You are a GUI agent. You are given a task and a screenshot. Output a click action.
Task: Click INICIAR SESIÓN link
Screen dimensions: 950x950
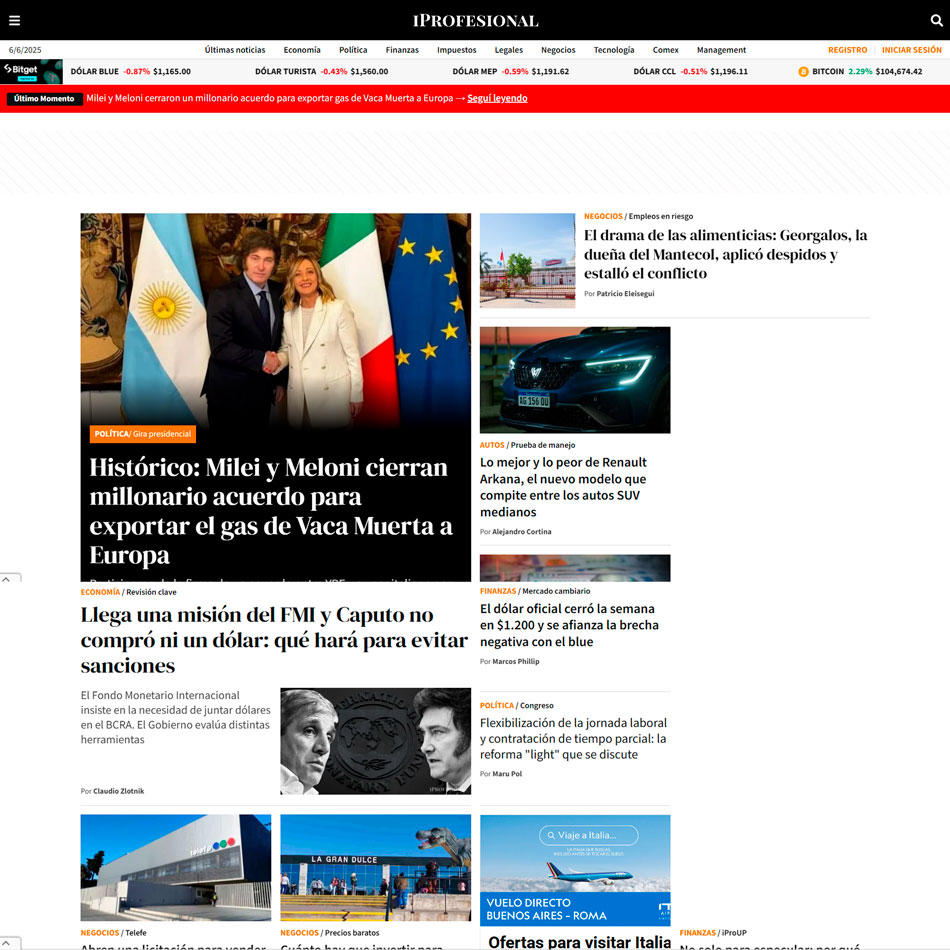911,50
